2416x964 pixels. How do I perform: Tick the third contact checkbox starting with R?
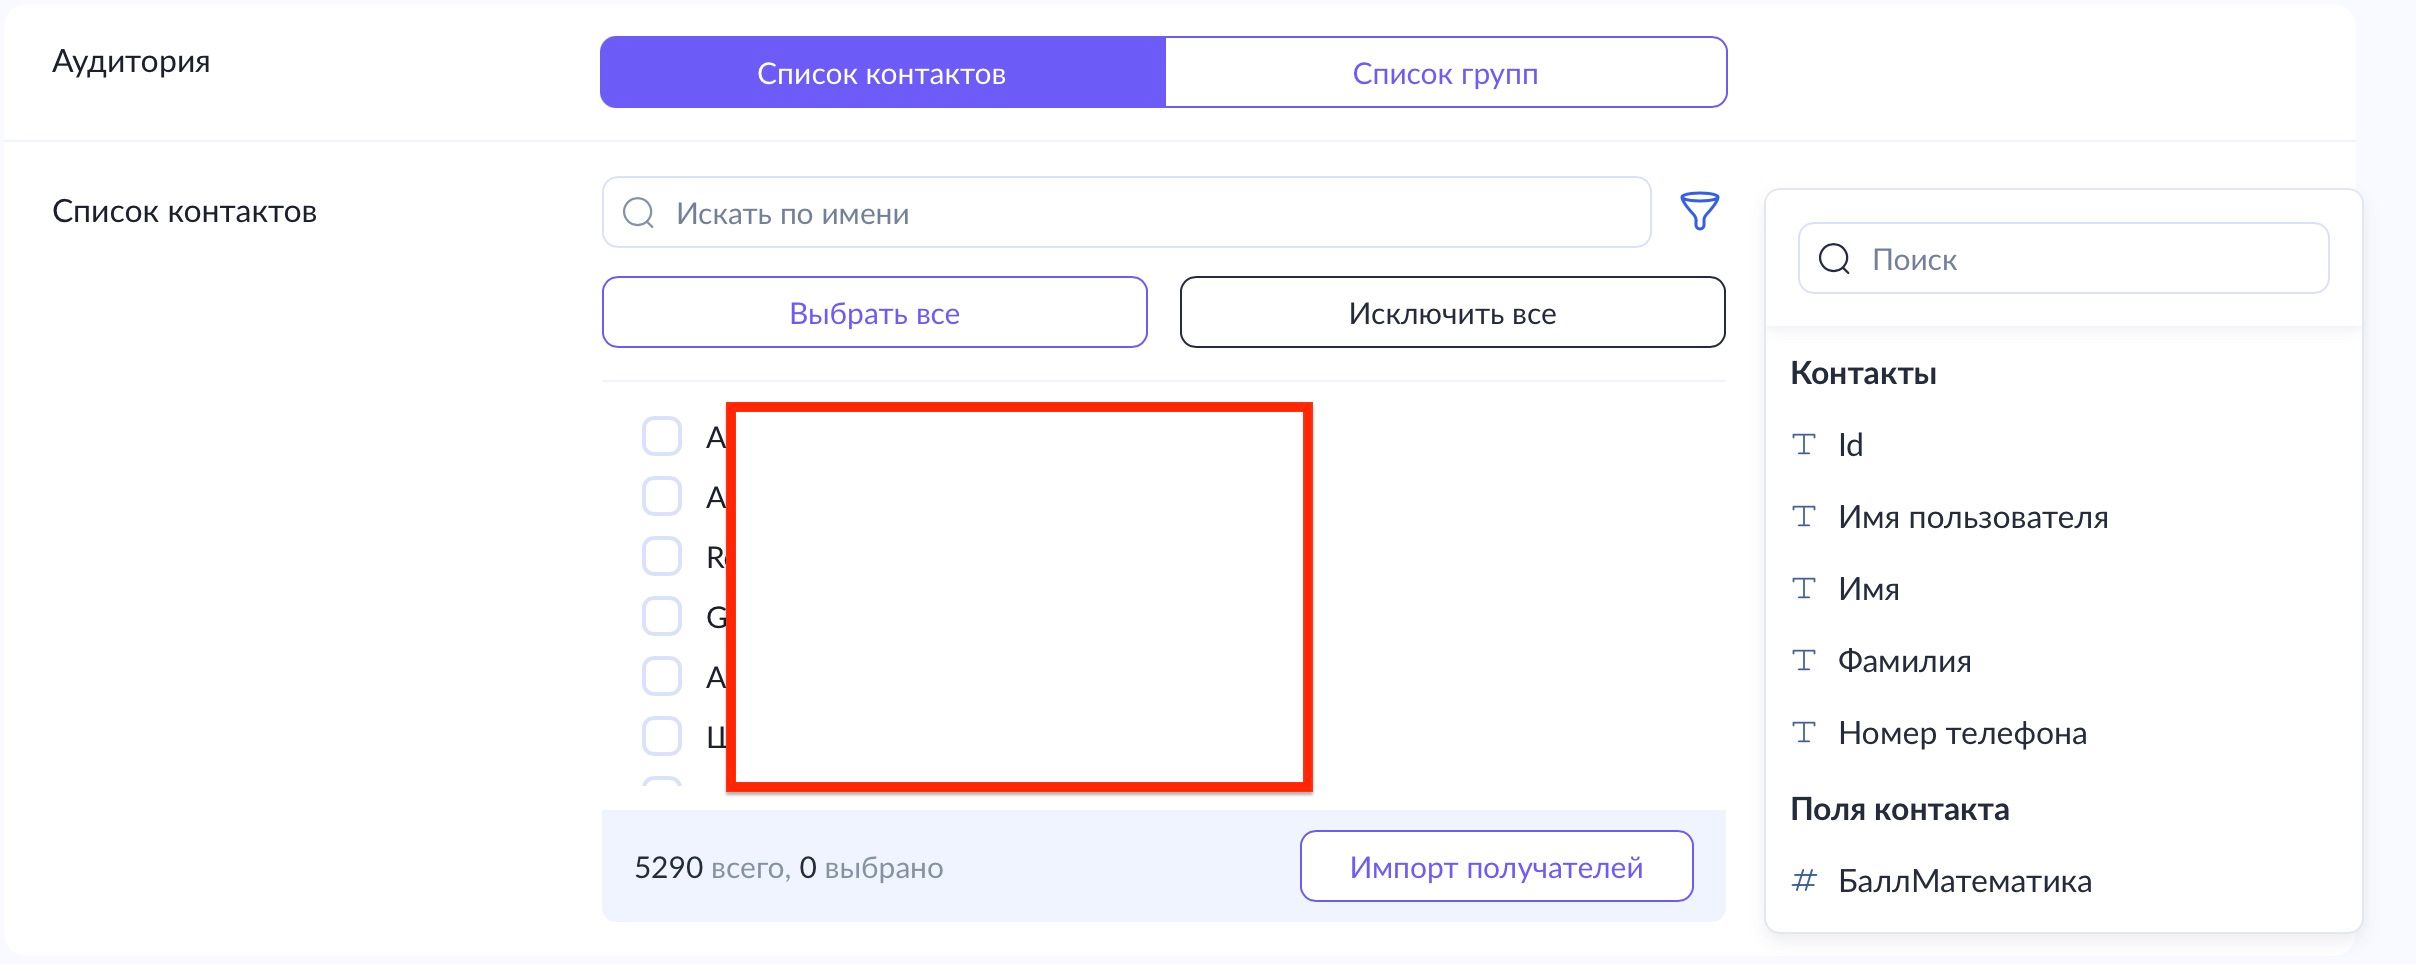coord(662,556)
